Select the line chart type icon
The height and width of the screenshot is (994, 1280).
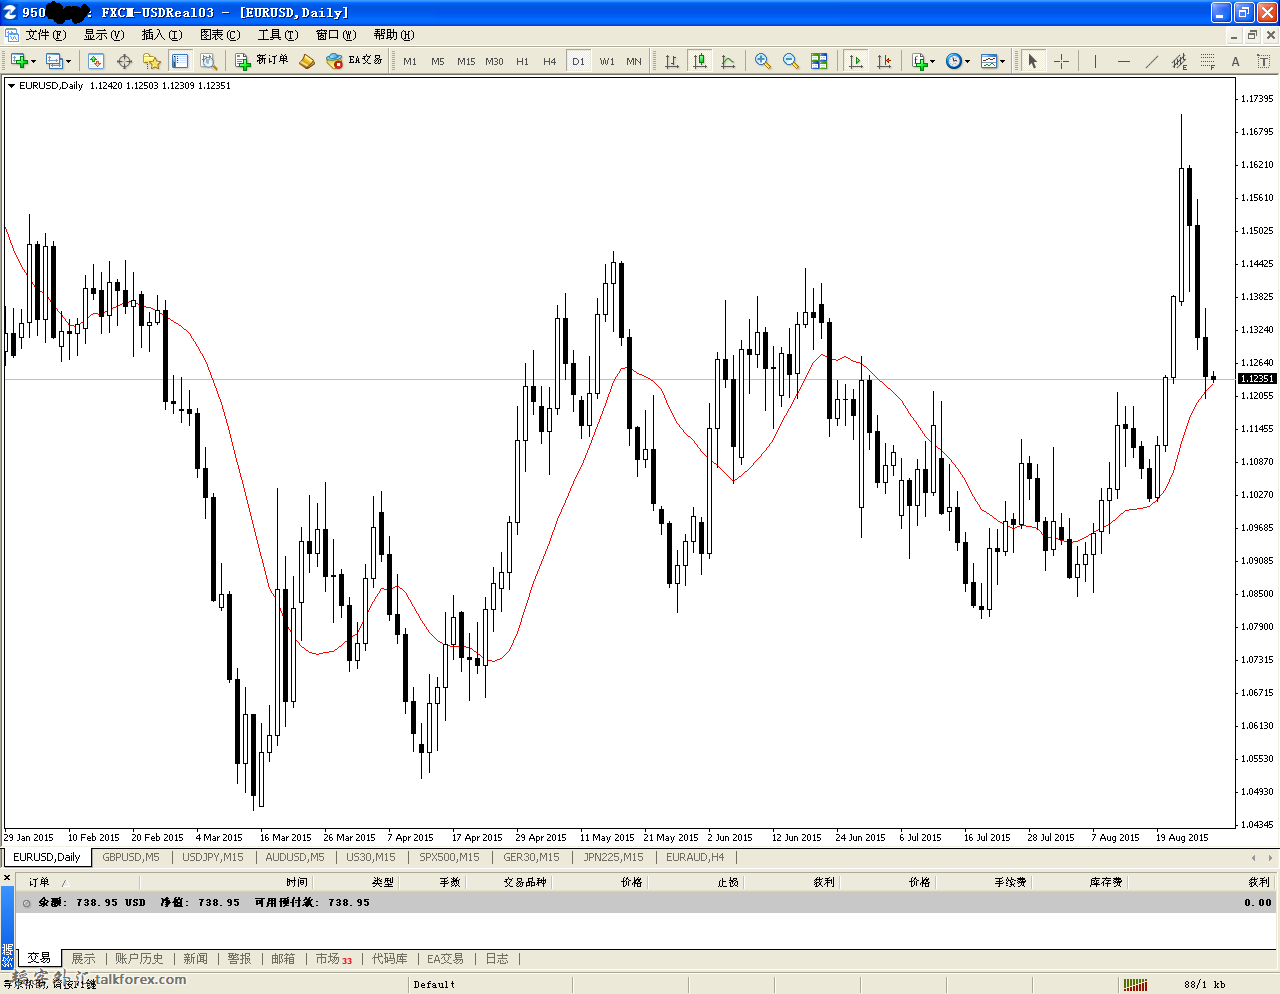point(728,61)
